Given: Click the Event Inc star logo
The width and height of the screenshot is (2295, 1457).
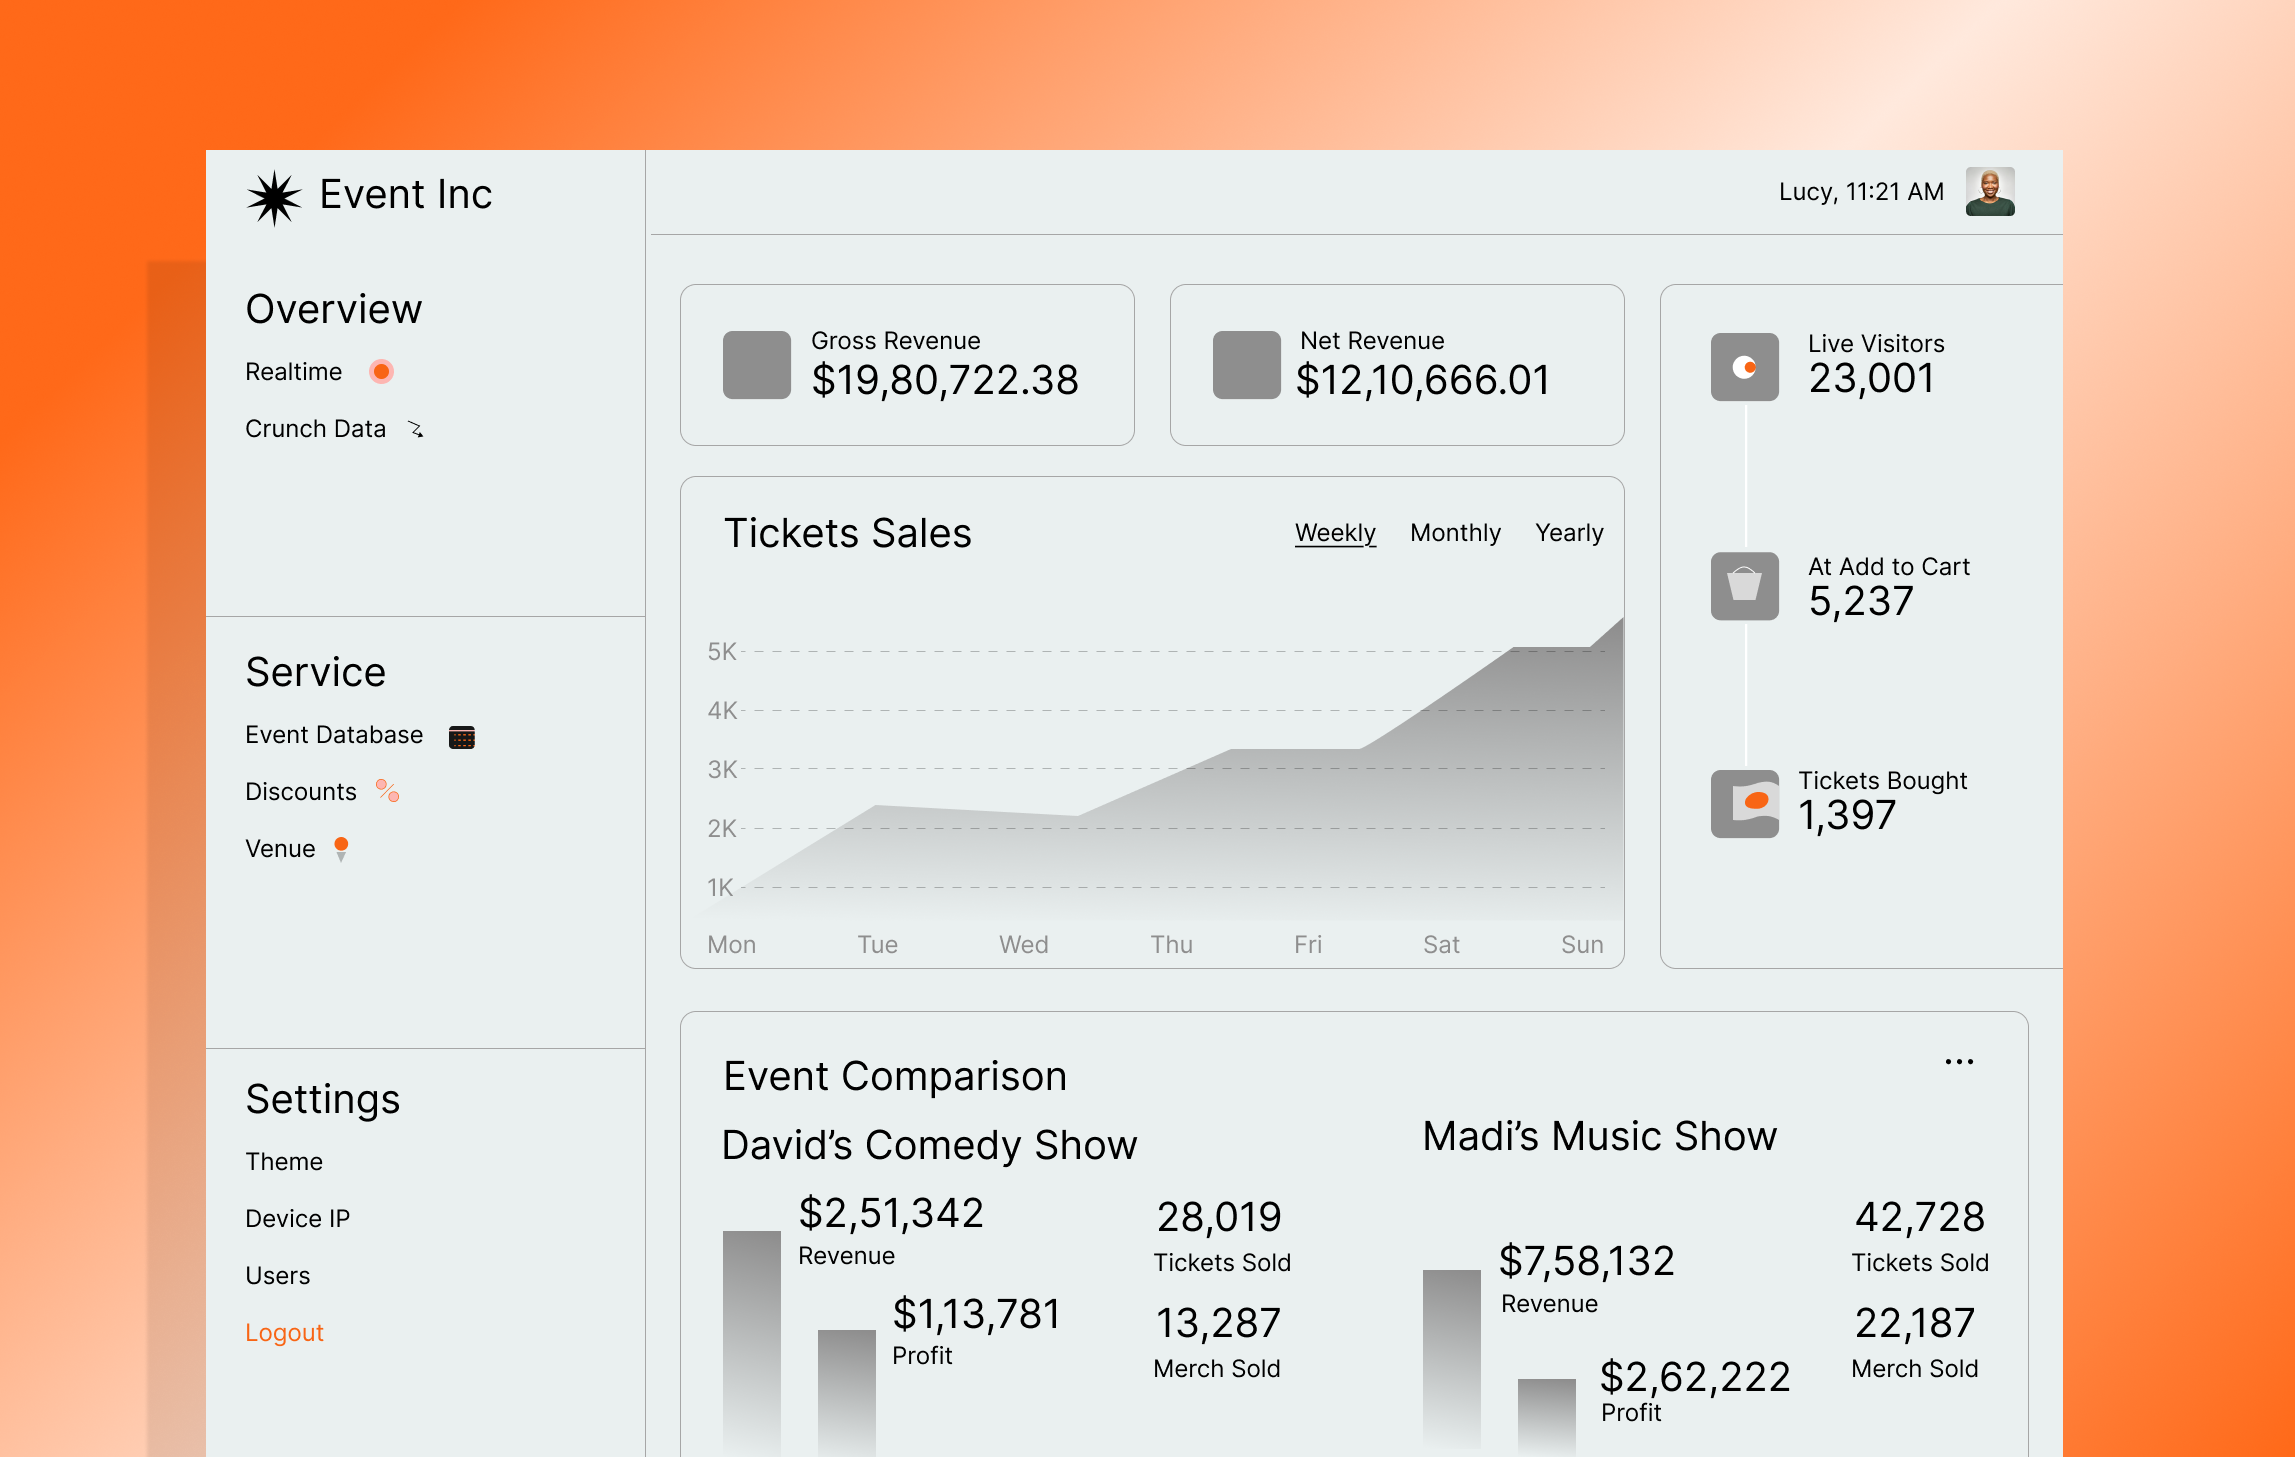Looking at the screenshot, I should 275,196.
